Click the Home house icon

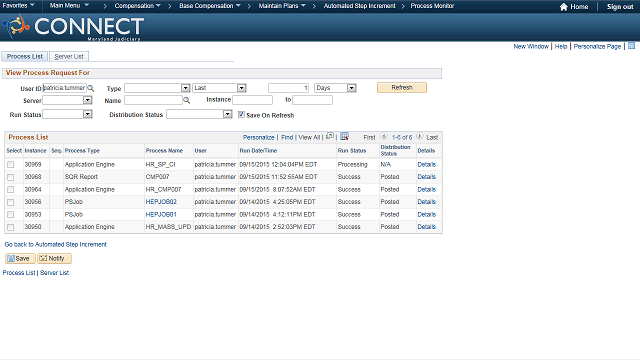[x=563, y=7]
